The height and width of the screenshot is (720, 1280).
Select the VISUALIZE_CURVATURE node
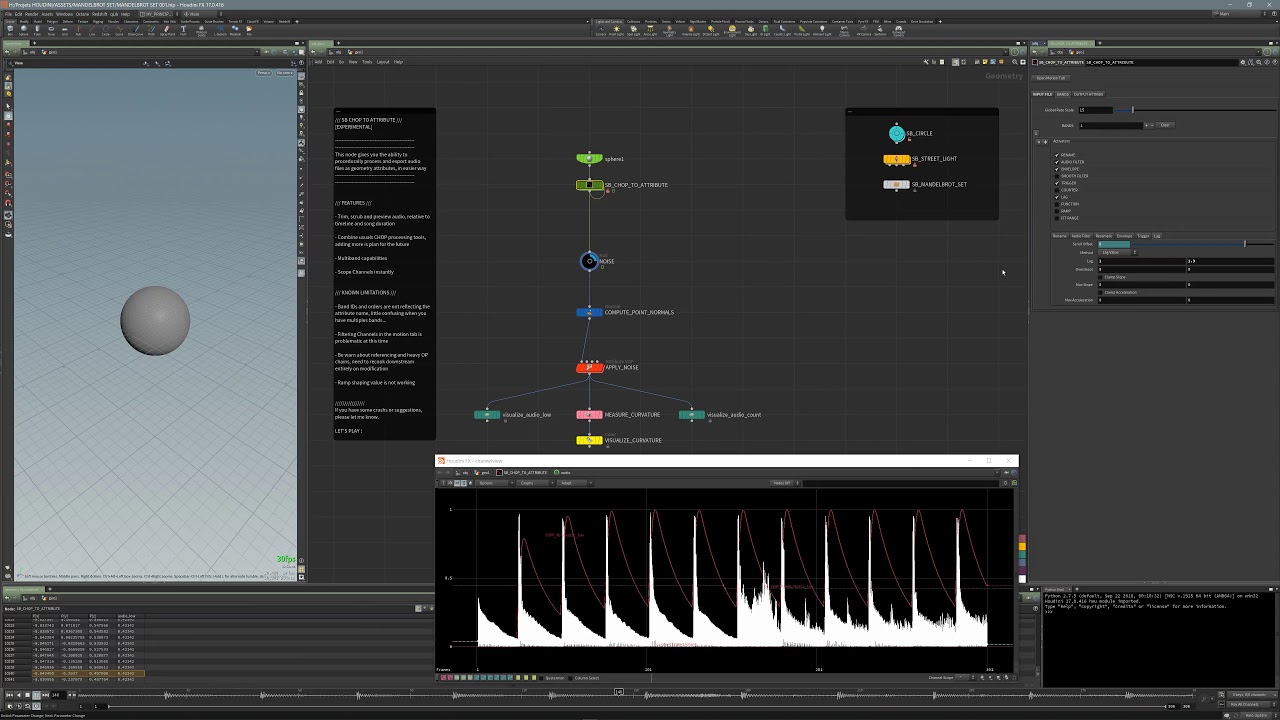589,440
